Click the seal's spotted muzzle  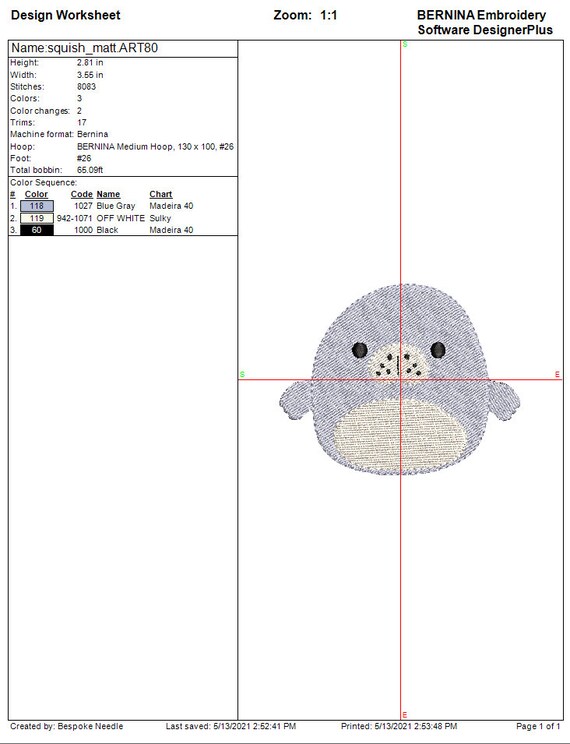(398, 363)
